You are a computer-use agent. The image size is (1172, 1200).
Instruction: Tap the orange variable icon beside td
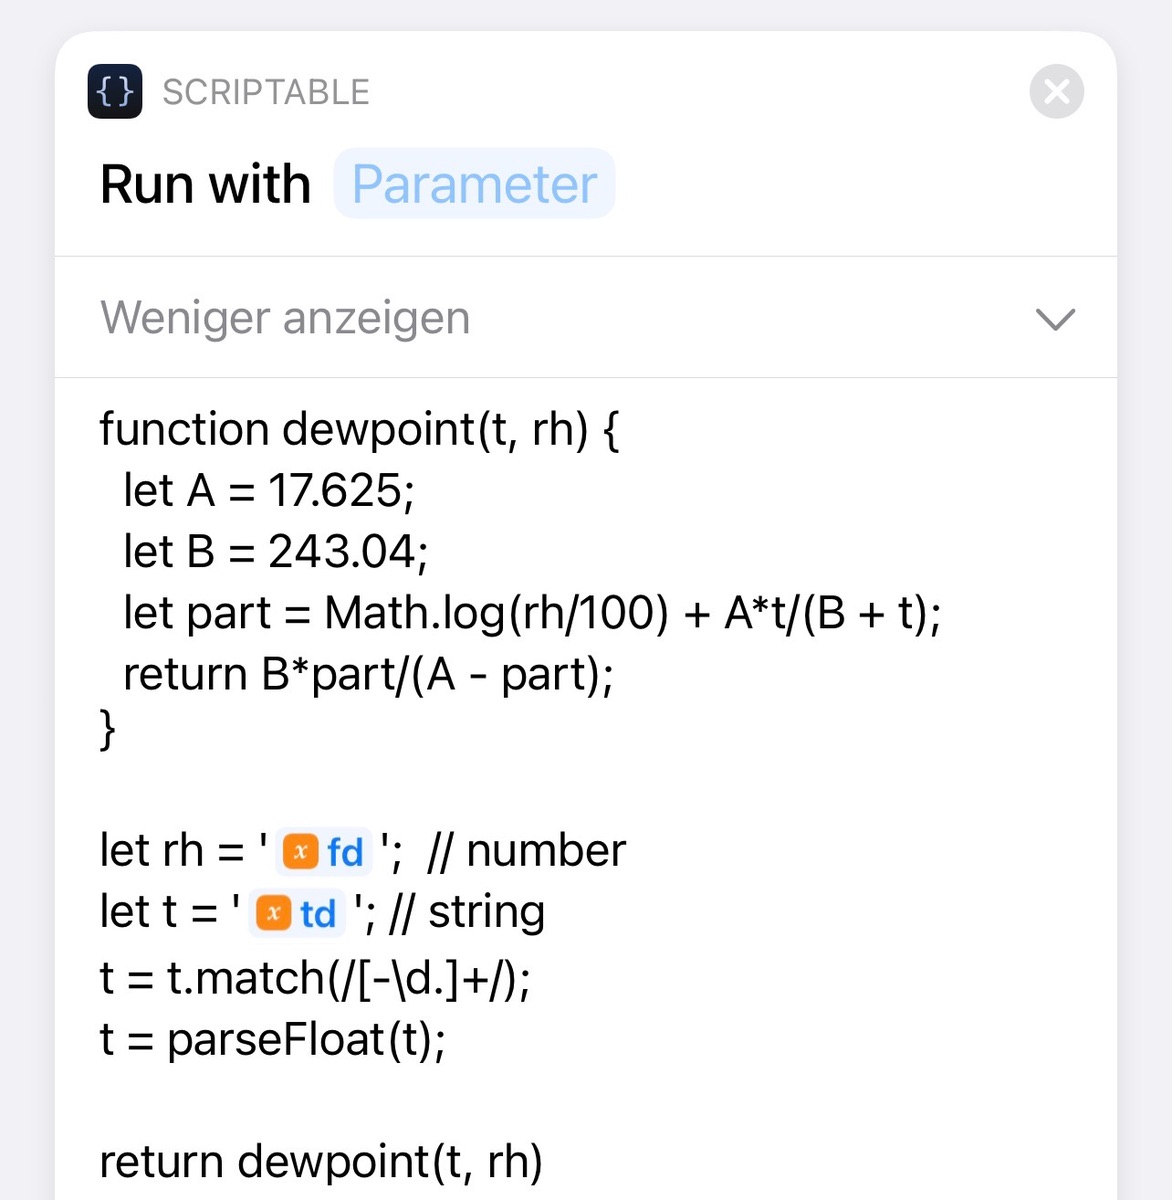pos(273,913)
